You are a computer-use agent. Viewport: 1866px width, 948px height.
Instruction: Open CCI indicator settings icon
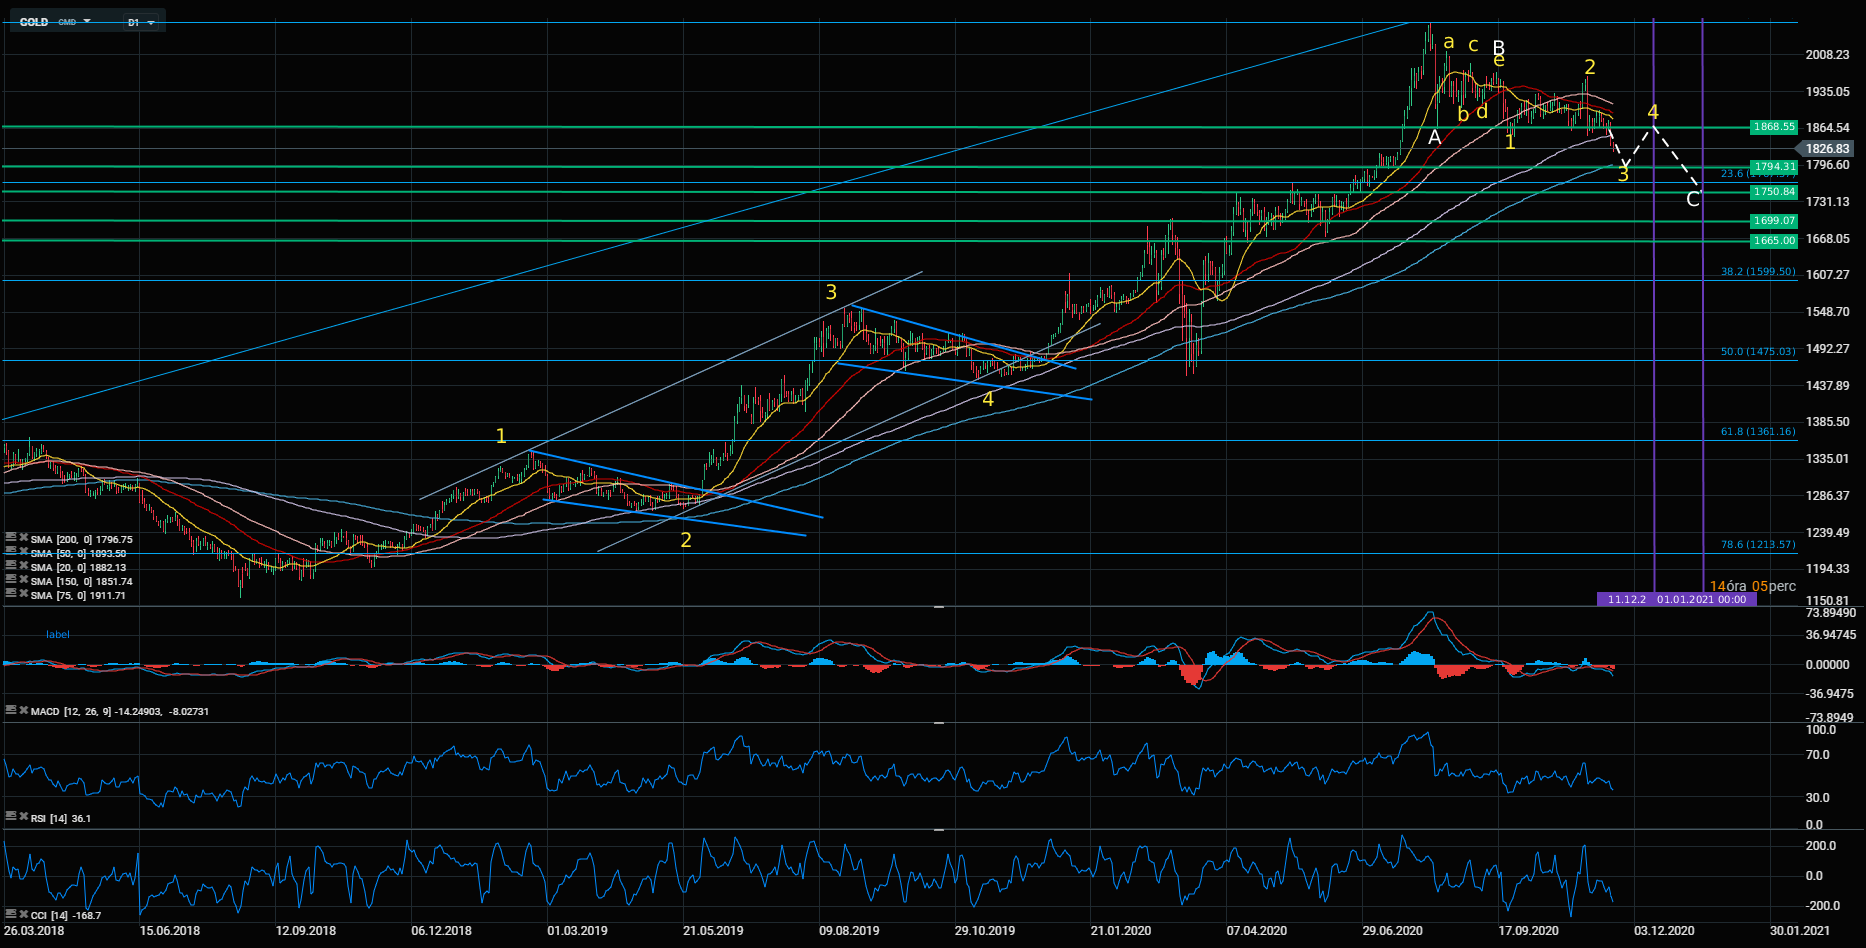coord(11,914)
